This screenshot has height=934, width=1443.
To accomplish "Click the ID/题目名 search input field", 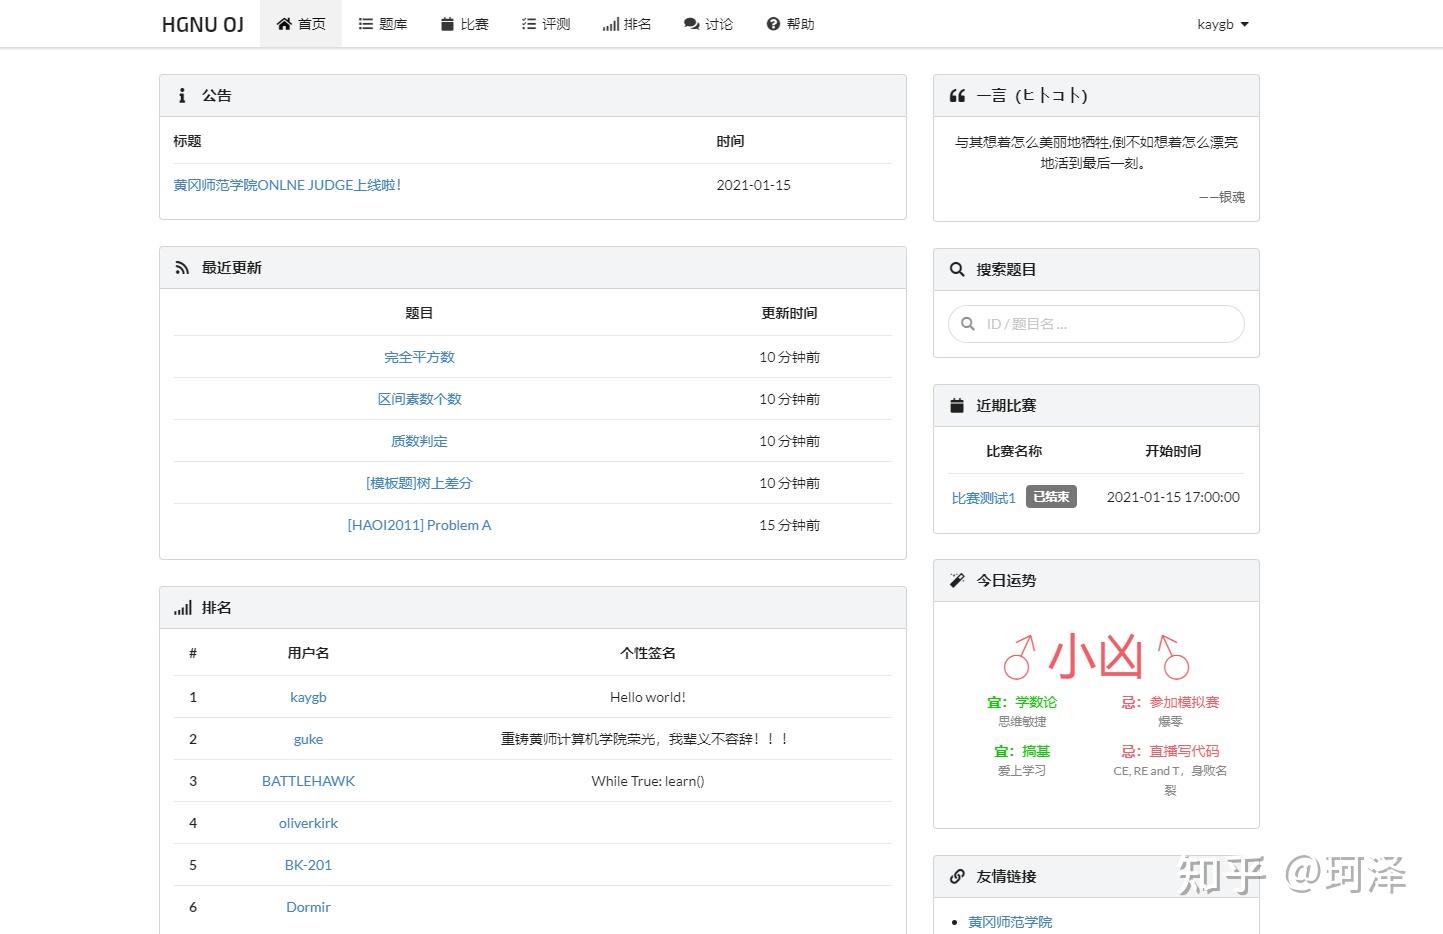I will pyautogui.click(x=1095, y=323).
